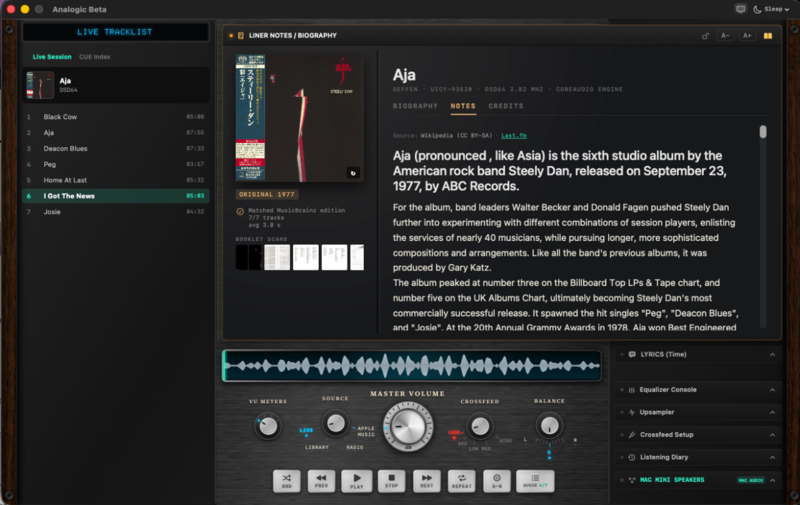This screenshot has height=505, width=800.
Task: Stop playback with the STOP button
Action: point(391,481)
